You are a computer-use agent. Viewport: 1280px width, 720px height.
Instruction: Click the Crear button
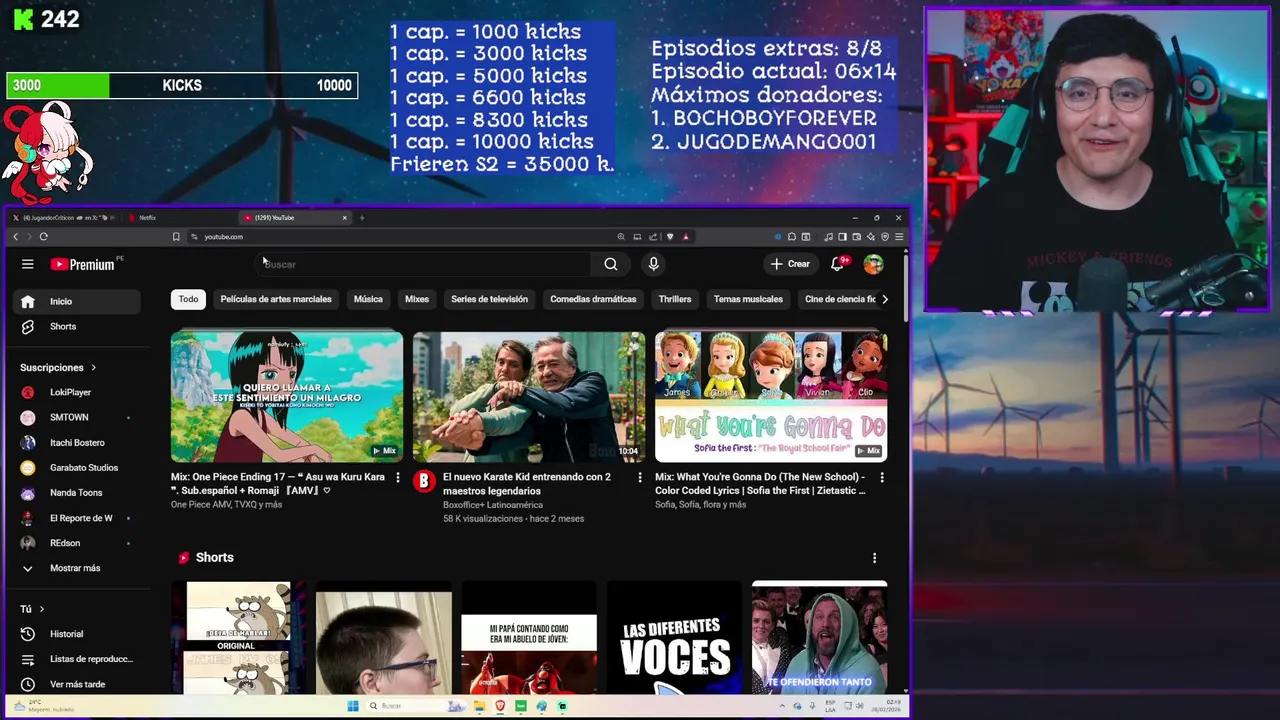[x=790, y=264]
